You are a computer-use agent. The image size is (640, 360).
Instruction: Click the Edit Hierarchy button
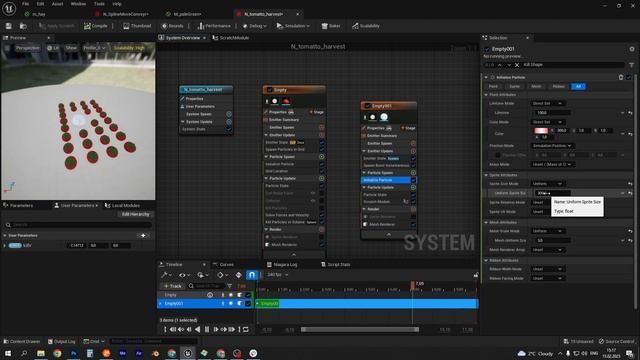pyautogui.click(x=136, y=214)
